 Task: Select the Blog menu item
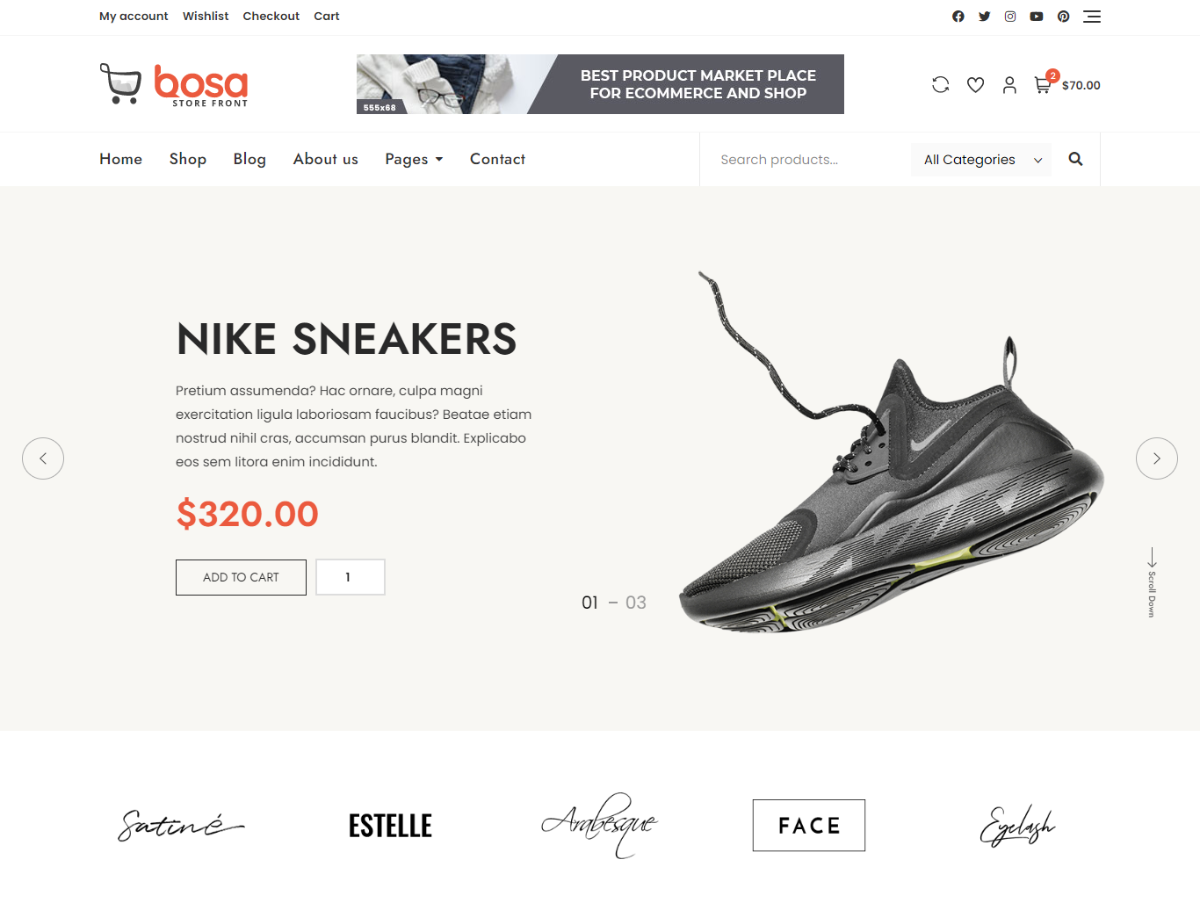[249, 159]
